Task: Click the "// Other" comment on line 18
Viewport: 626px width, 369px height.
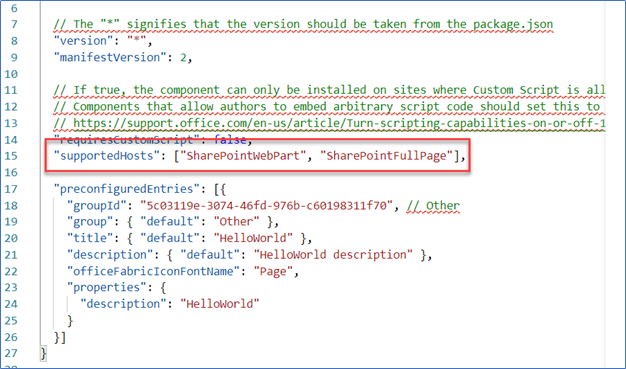Action: [433, 206]
